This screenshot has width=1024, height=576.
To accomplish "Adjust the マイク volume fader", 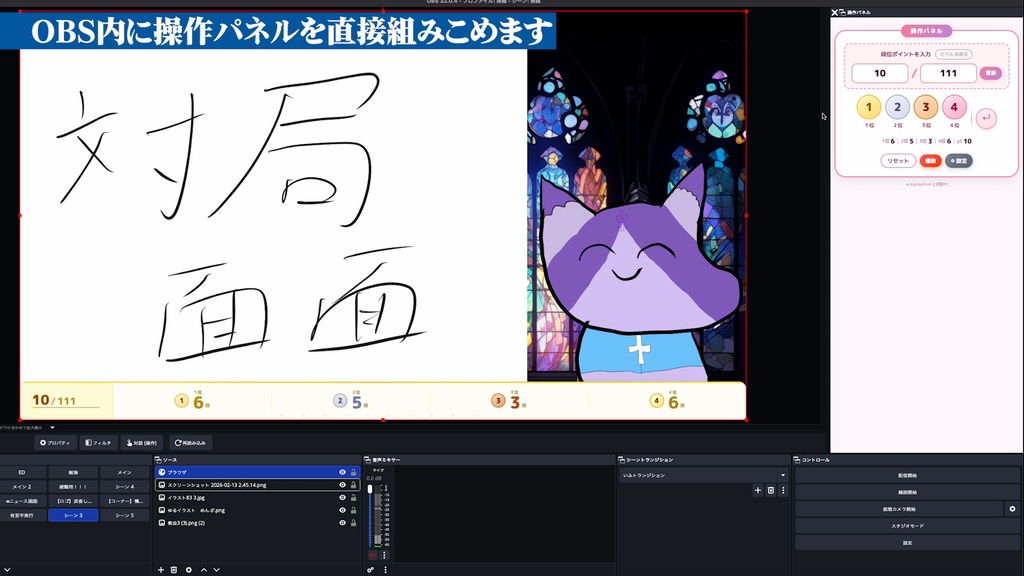I will click(x=370, y=487).
